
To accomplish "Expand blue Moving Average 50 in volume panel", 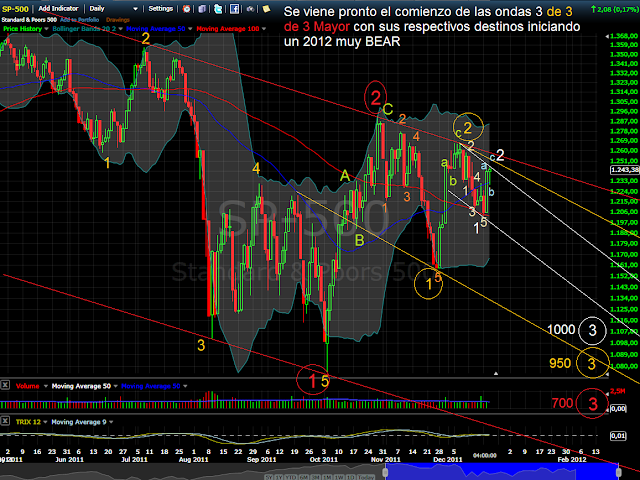I will [185, 386].
